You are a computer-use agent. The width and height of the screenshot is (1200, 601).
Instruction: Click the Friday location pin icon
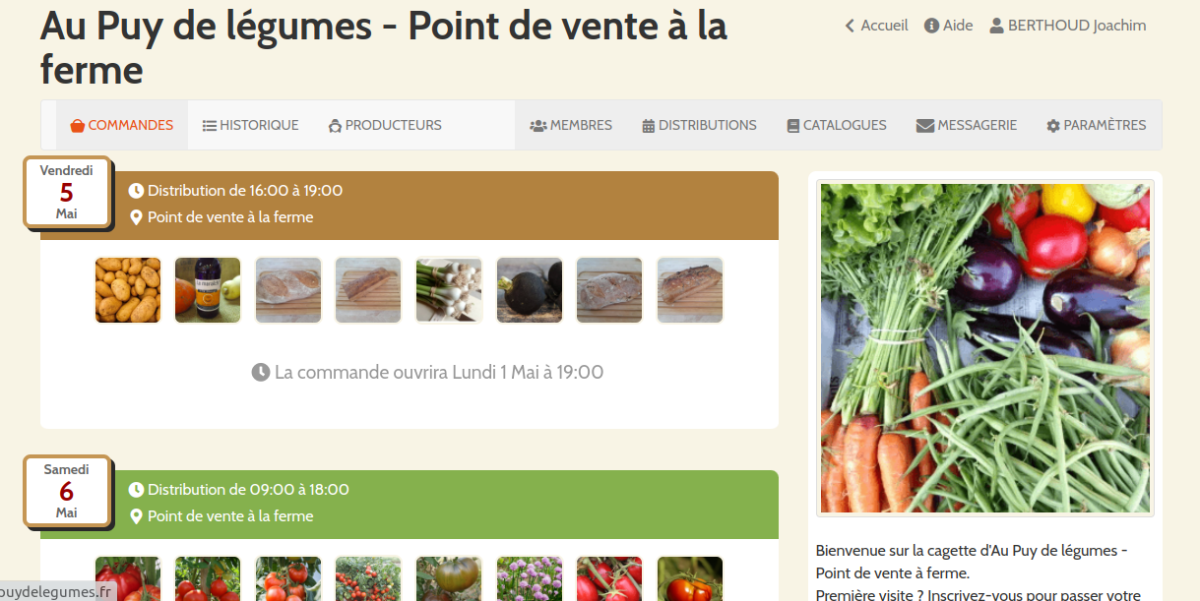(x=136, y=217)
